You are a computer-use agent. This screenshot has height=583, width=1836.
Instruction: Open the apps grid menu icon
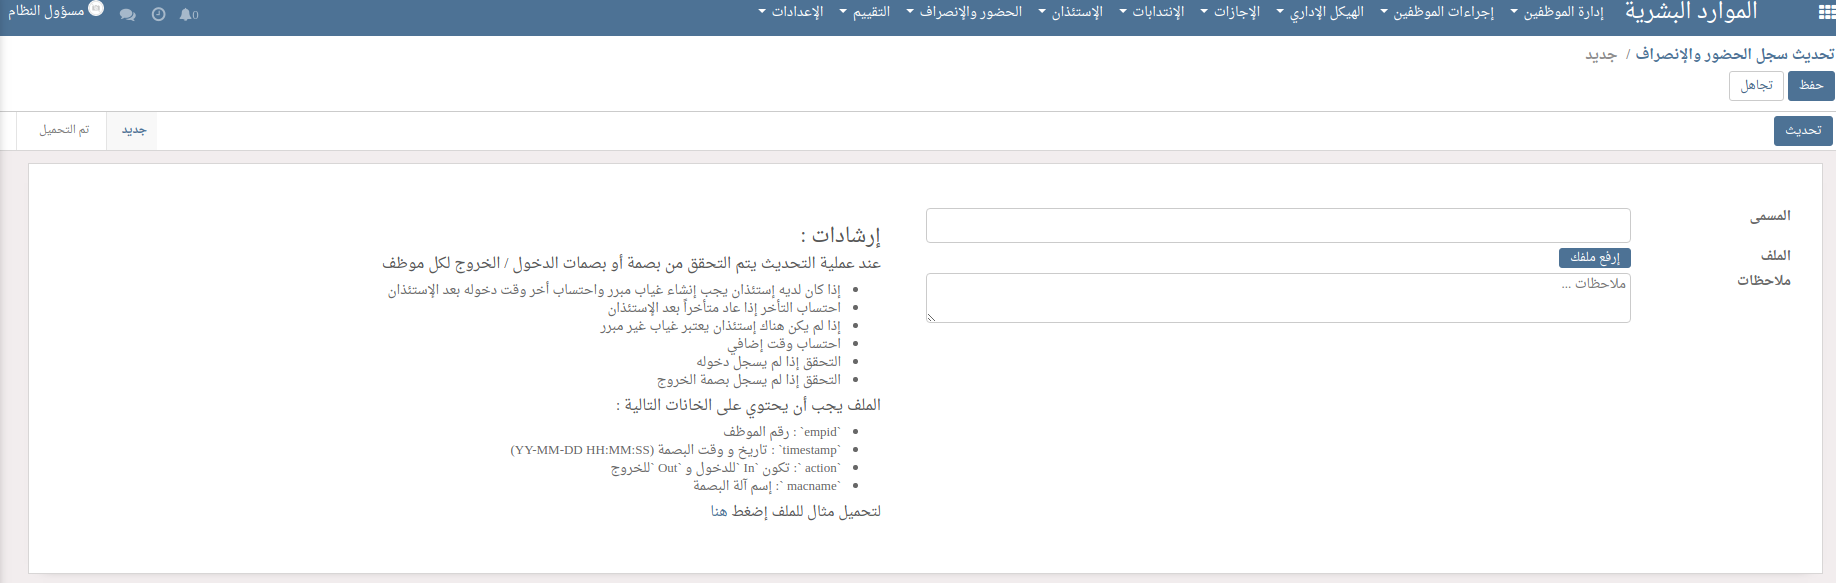coord(1826,13)
